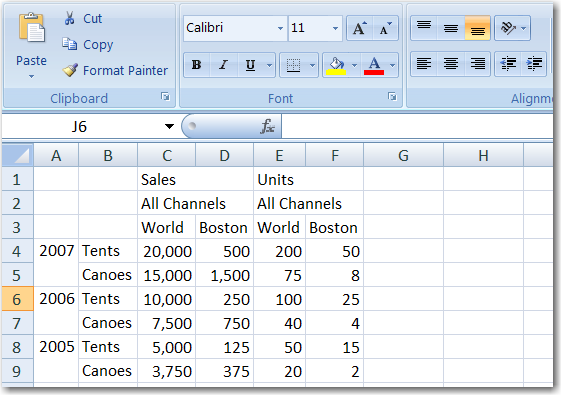Click the Orientation text rotation icon
561x395 pixels.
coord(508,28)
